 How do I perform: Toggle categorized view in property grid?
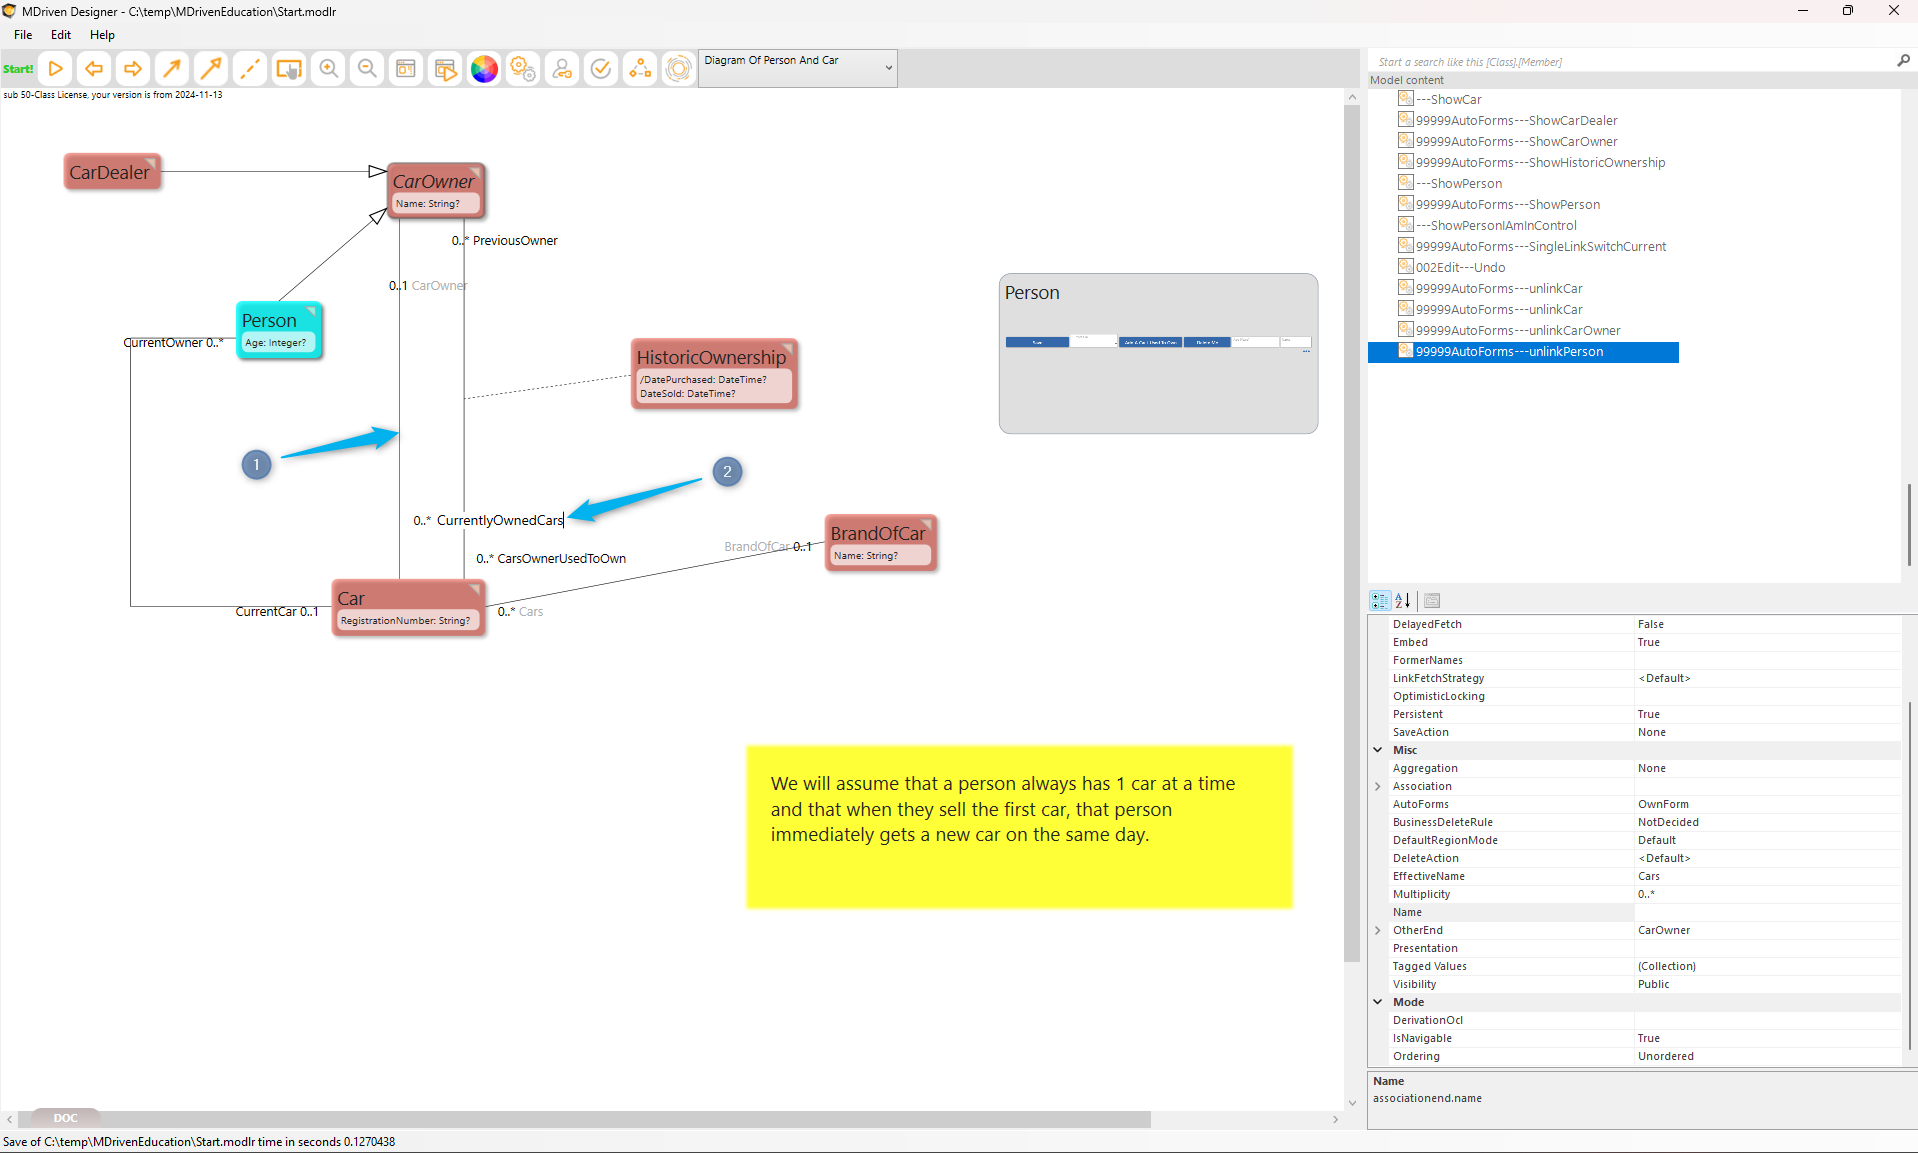click(x=1380, y=601)
